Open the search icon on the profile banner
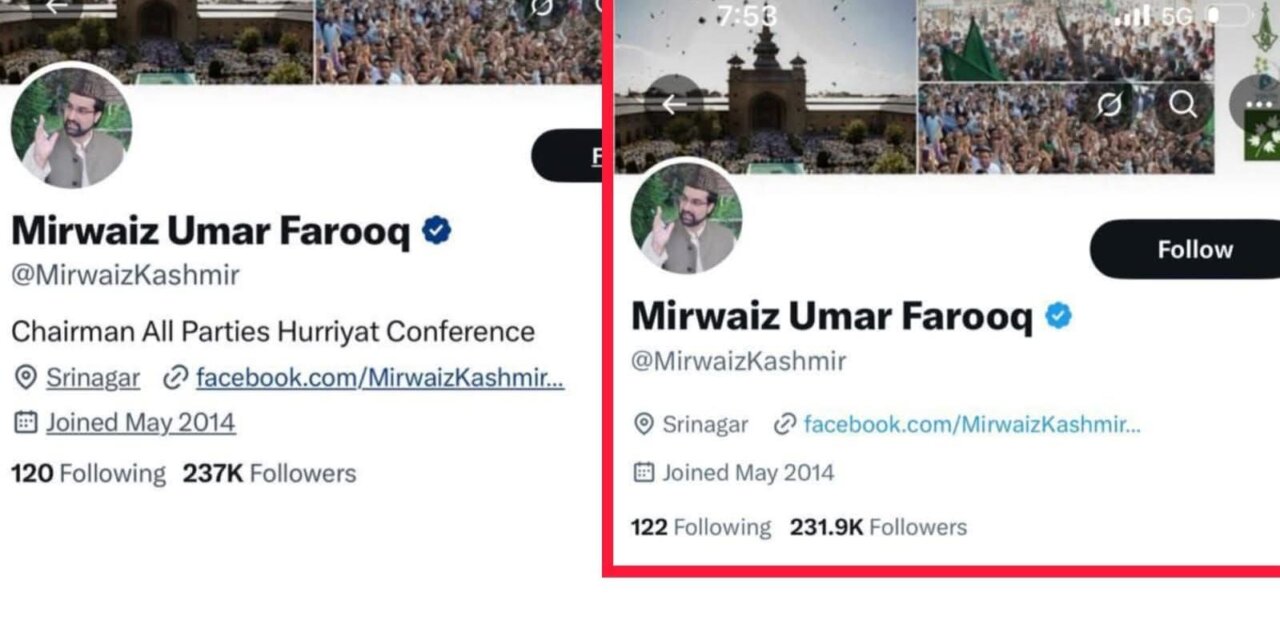 1184,103
